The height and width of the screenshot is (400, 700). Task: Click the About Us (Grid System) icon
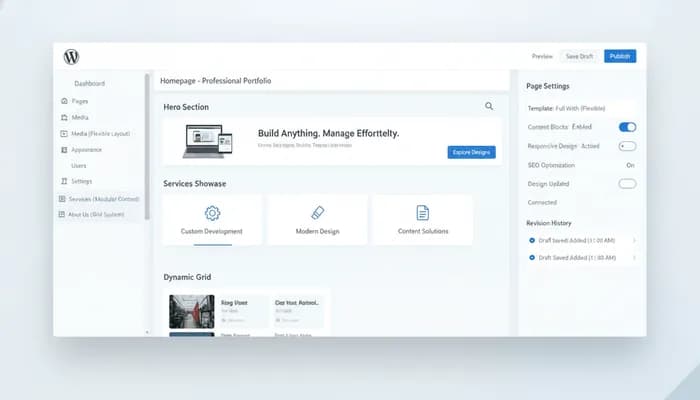62,214
